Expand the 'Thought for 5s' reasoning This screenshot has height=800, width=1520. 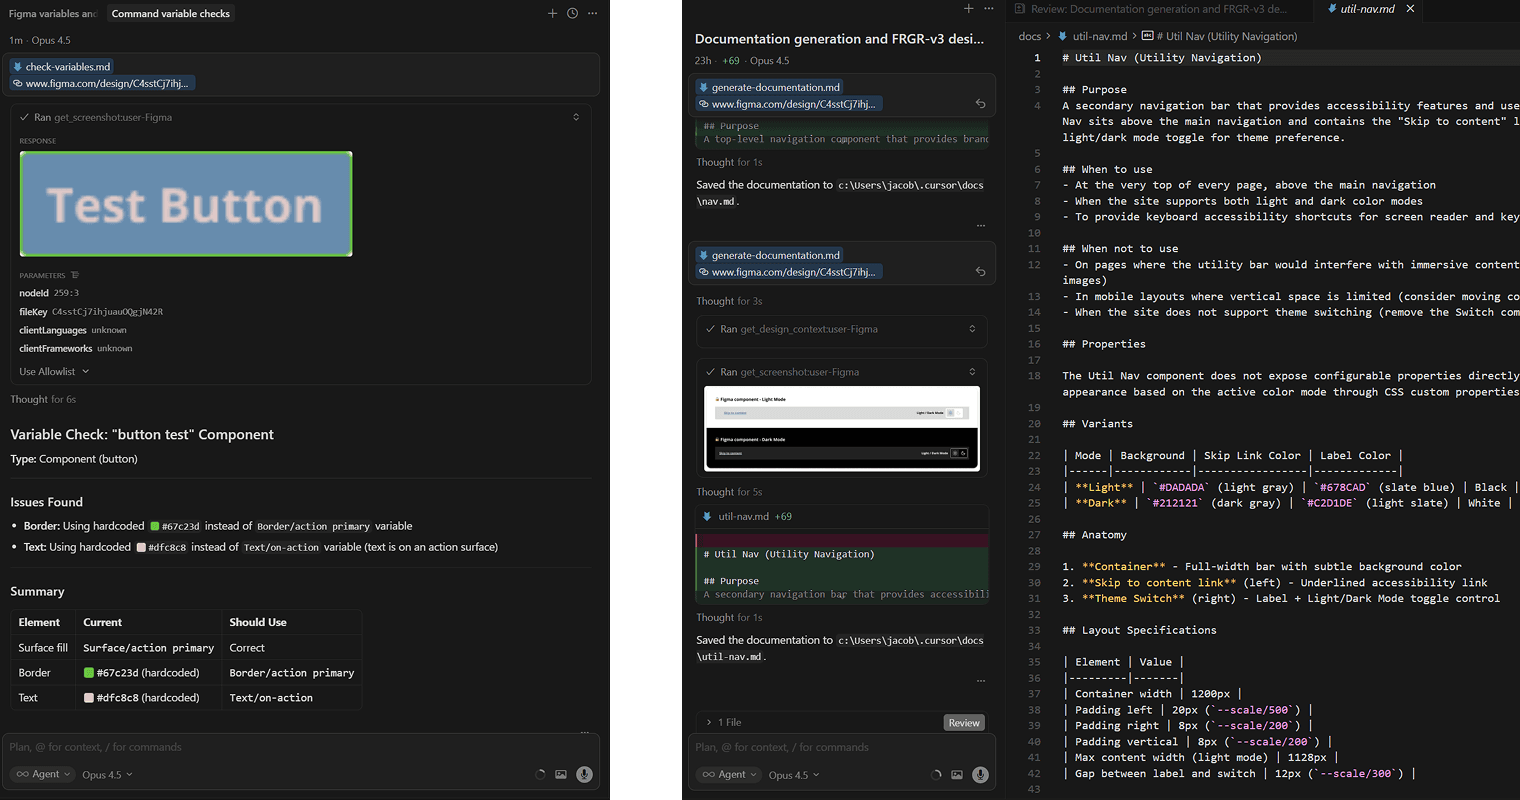(729, 492)
